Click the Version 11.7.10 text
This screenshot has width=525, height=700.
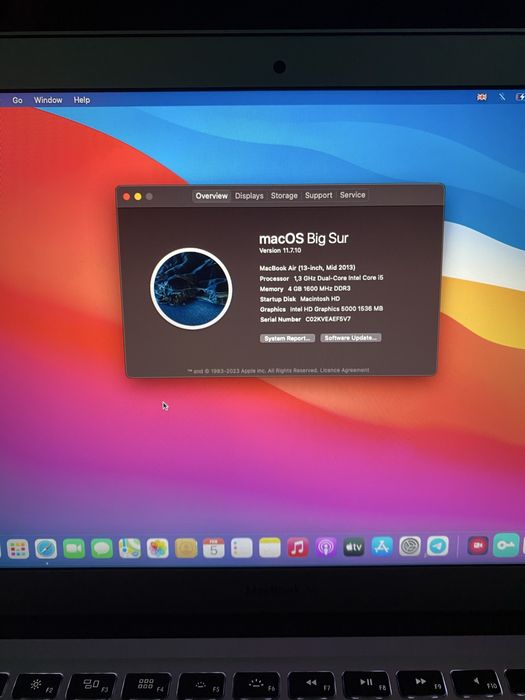point(280,250)
